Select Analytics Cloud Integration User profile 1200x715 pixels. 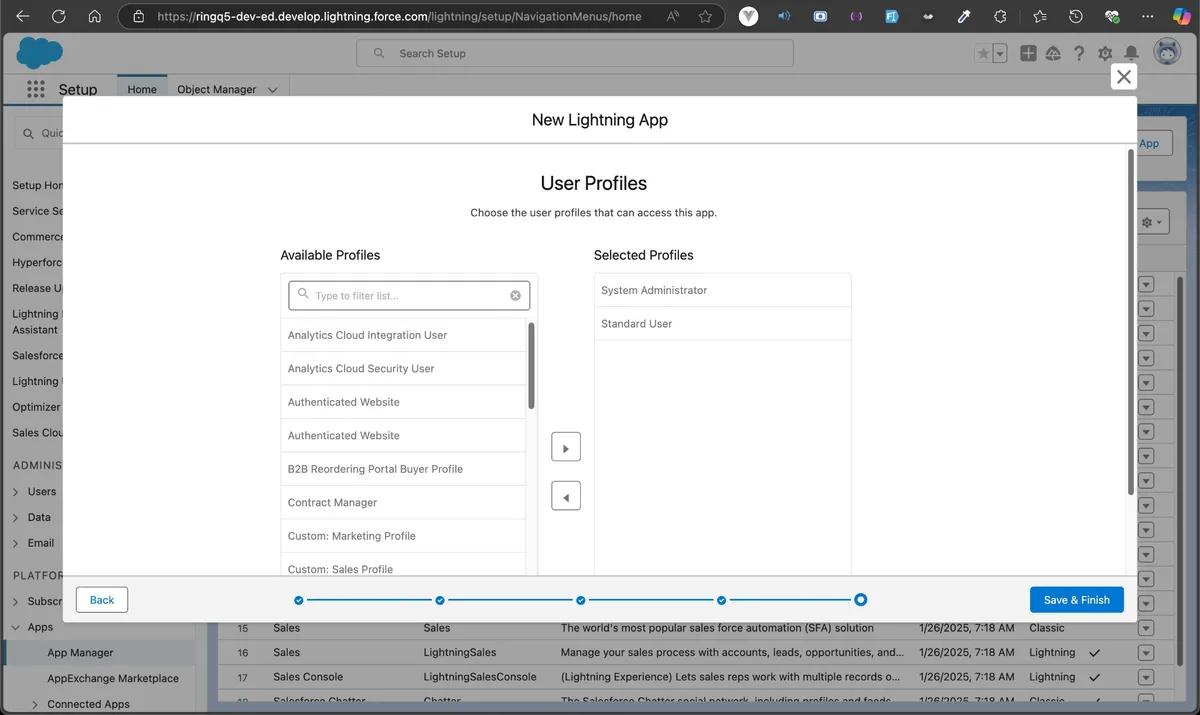coord(403,335)
